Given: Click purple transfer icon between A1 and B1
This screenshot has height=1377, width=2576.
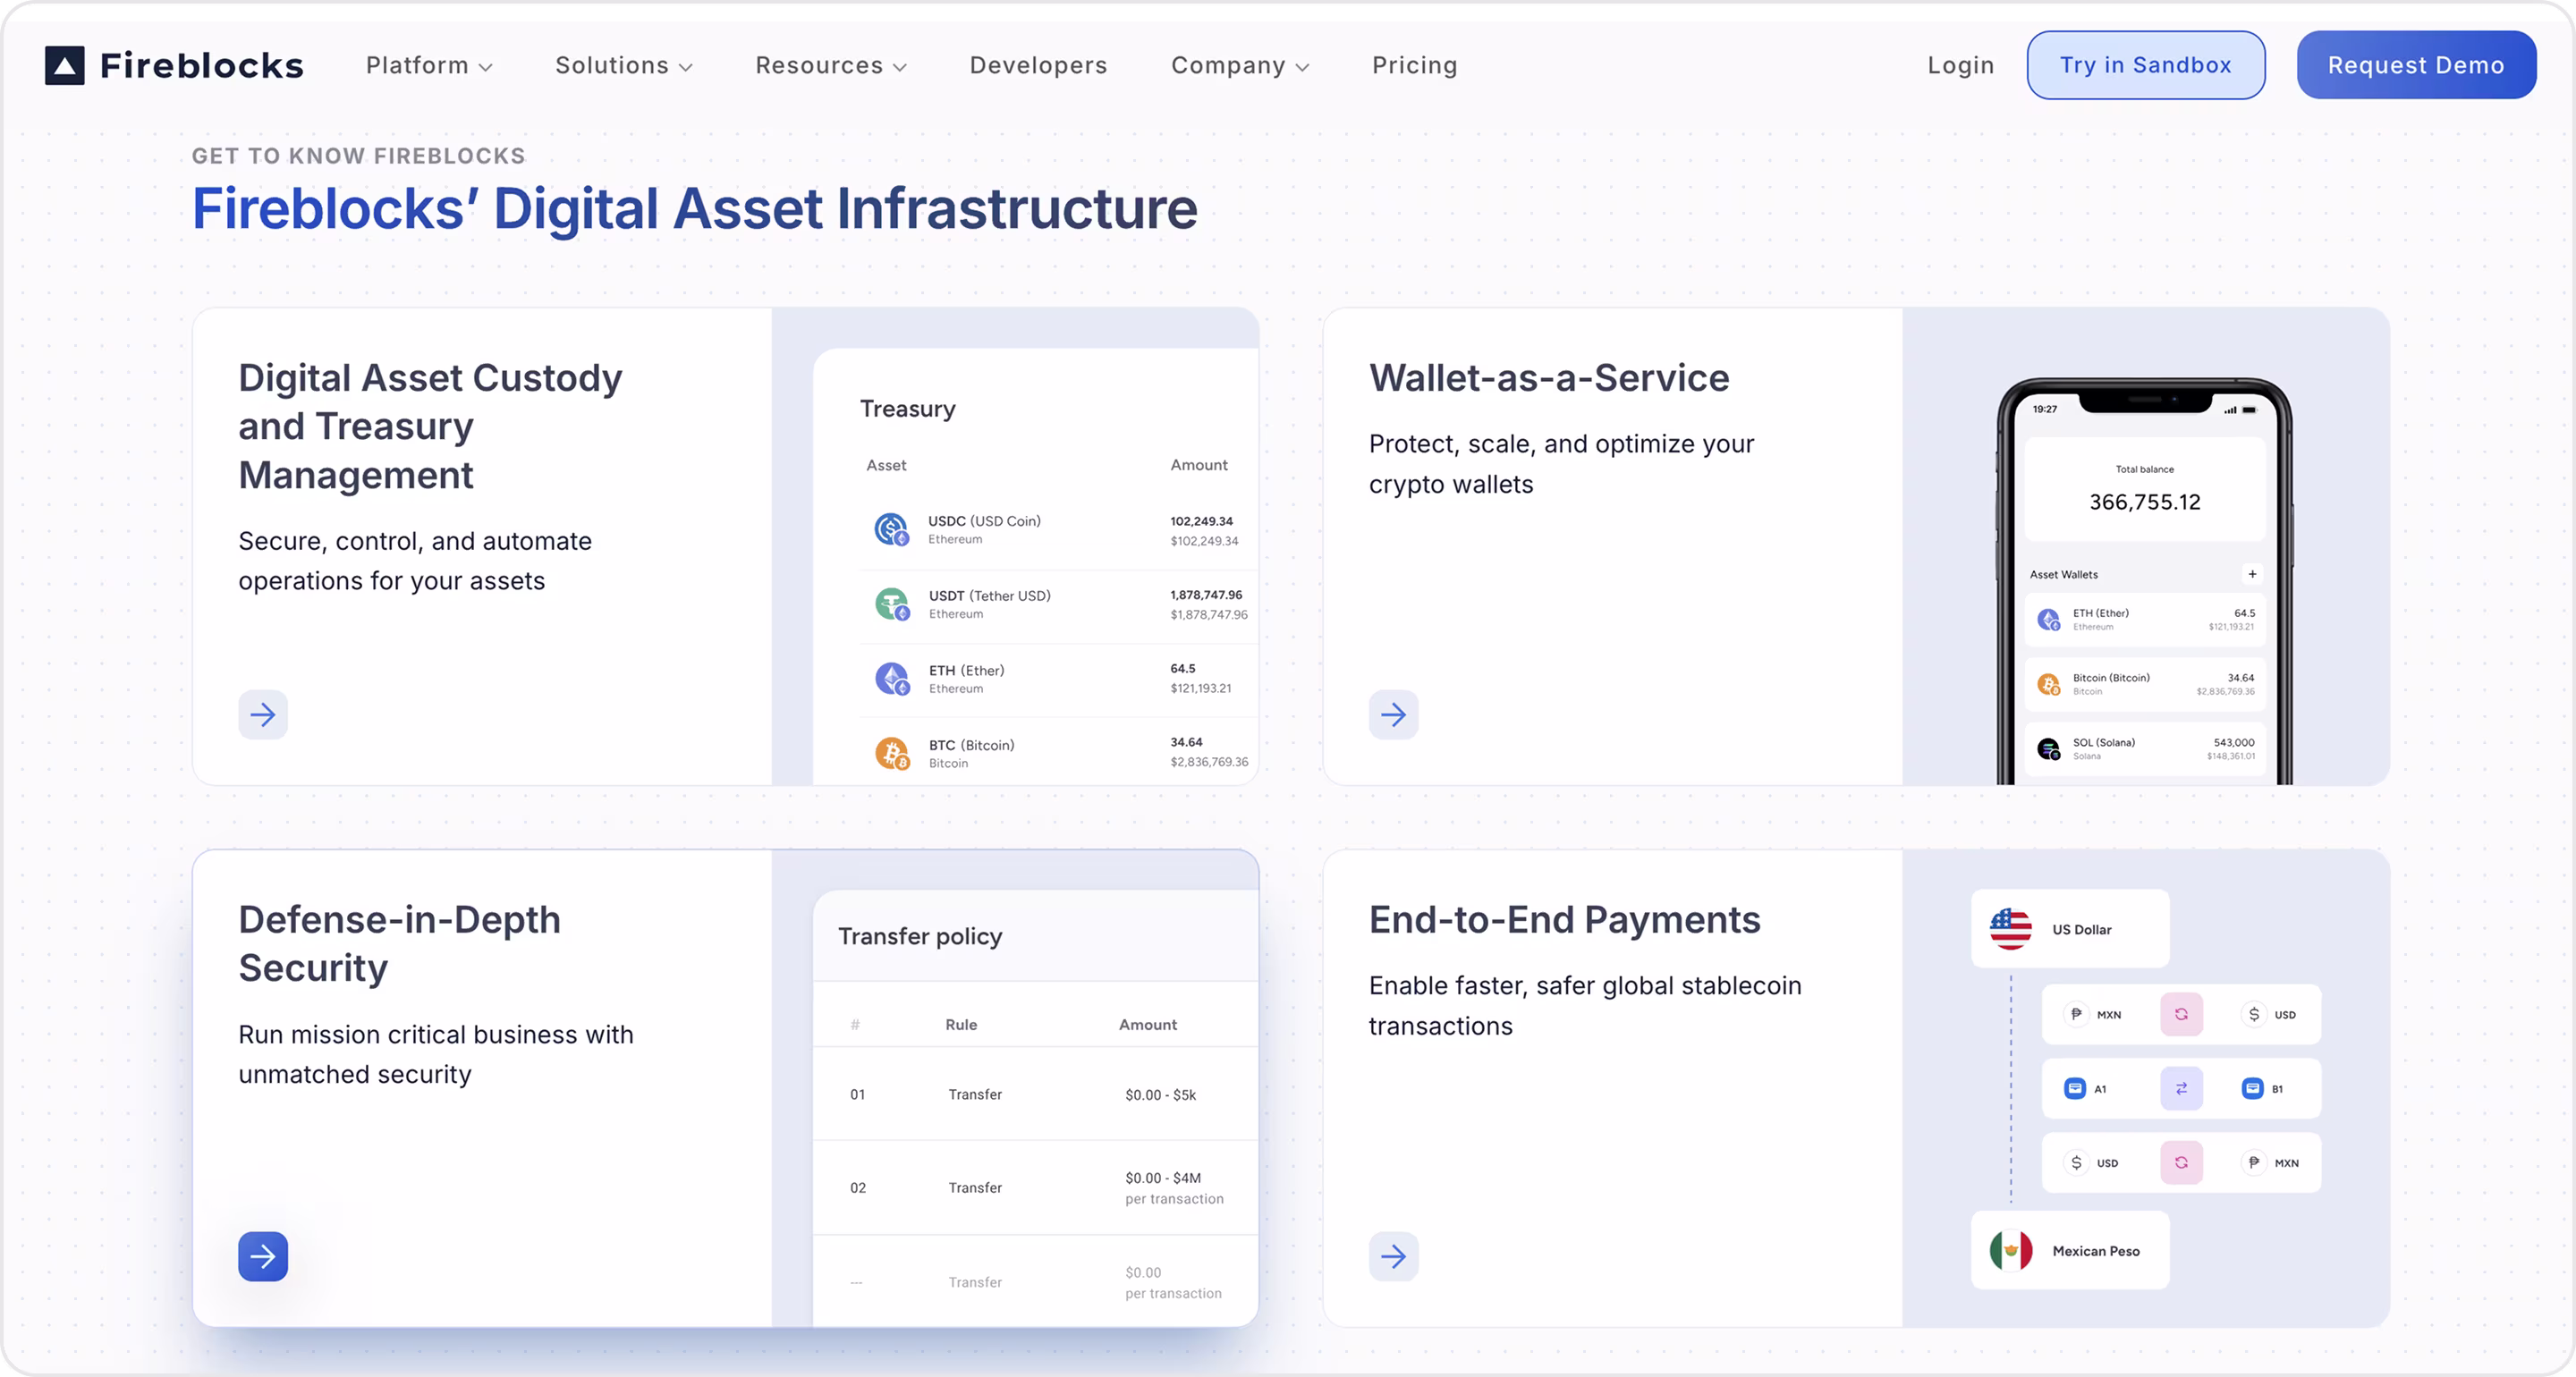Looking at the screenshot, I should [x=2181, y=1088].
